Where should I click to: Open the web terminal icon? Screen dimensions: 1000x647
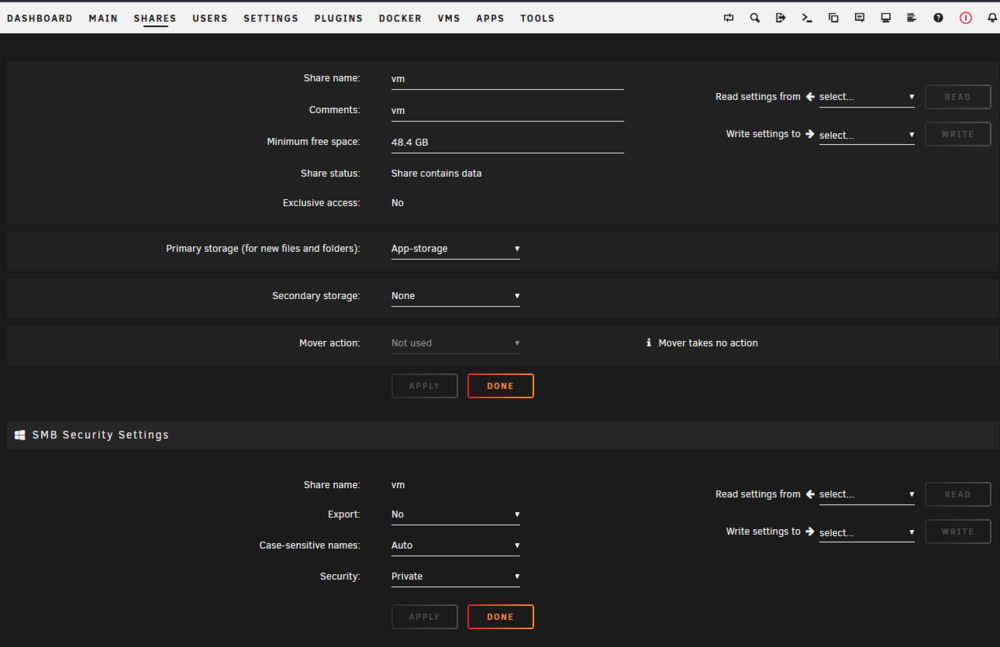[x=807, y=18]
